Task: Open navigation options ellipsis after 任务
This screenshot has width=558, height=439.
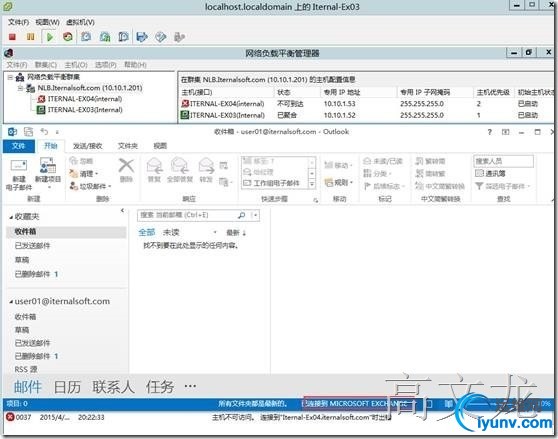Action: click(x=190, y=386)
